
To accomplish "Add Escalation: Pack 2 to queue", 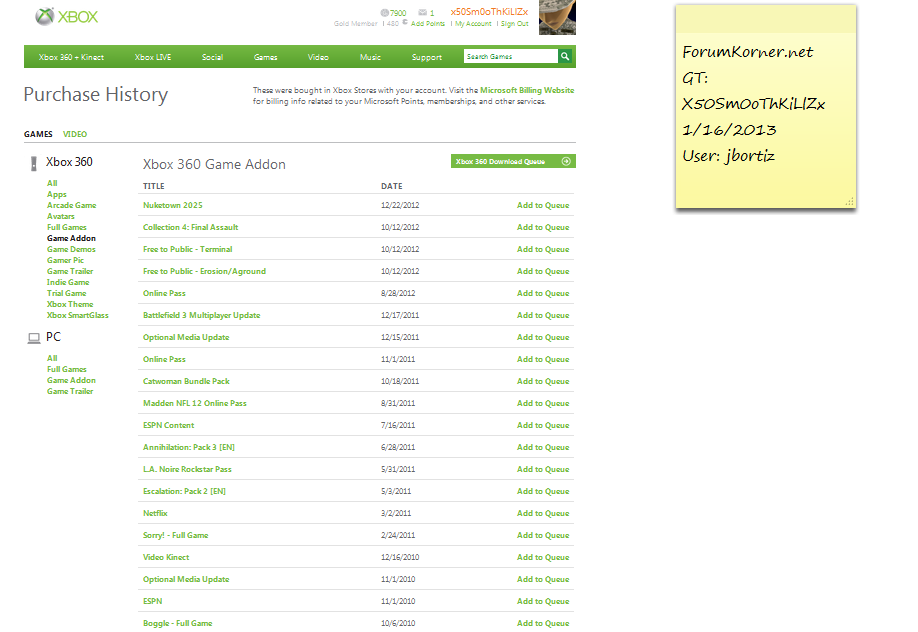I will tap(543, 491).
